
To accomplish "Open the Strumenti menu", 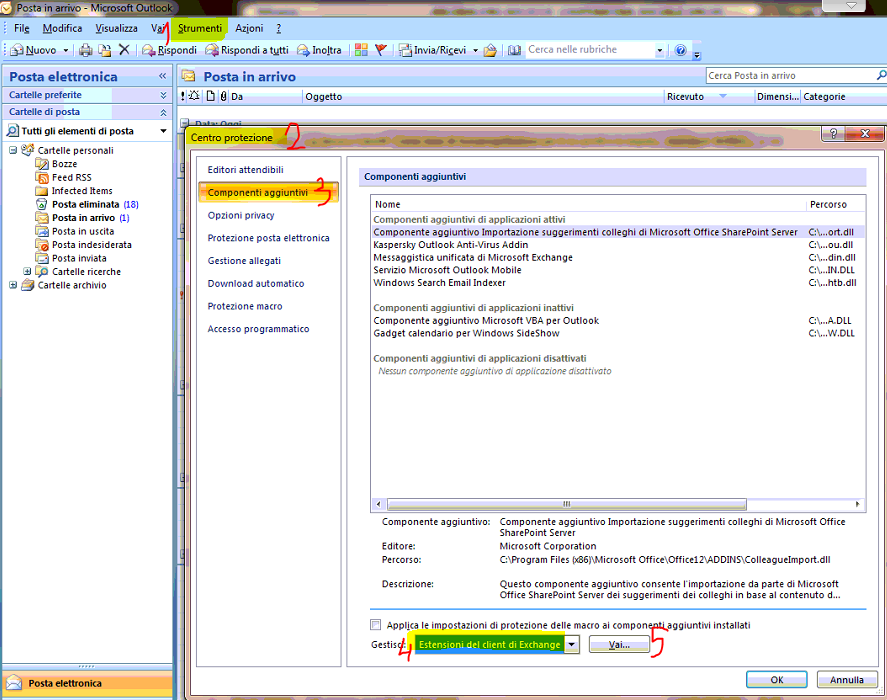I will click(200, 28).
